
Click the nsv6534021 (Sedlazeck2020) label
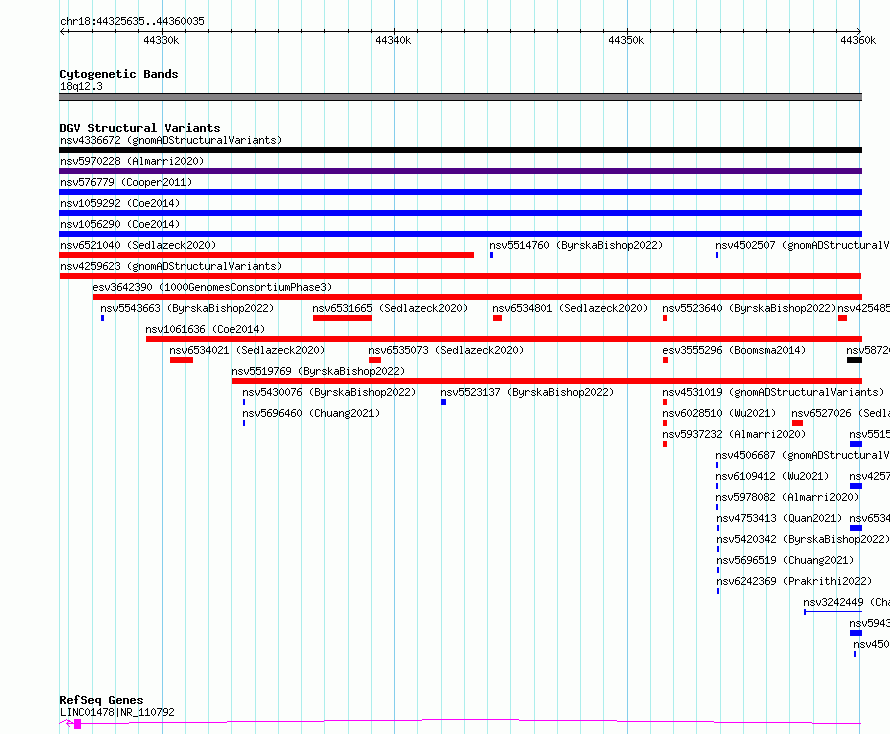coord(247,350)
